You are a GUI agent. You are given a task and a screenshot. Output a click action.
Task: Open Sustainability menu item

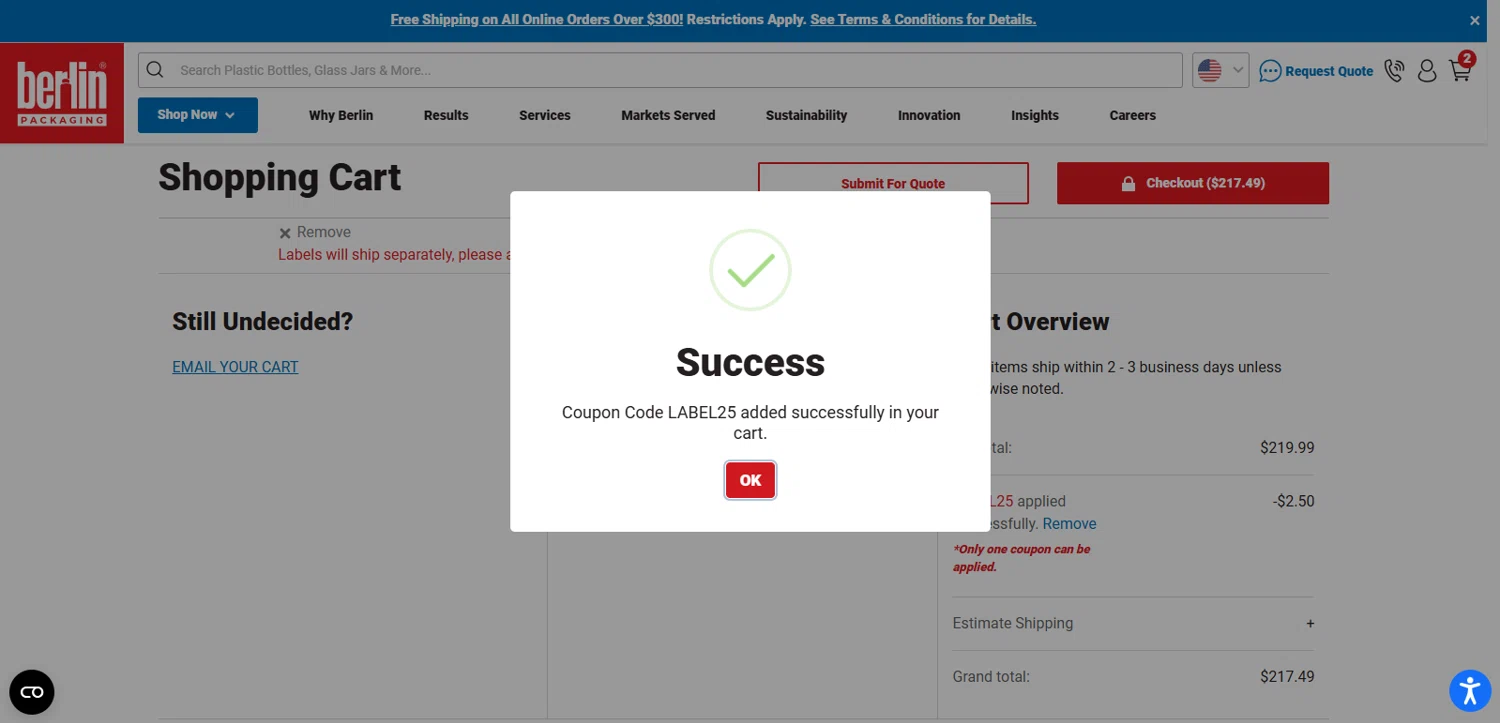click(x=806, y=115)
